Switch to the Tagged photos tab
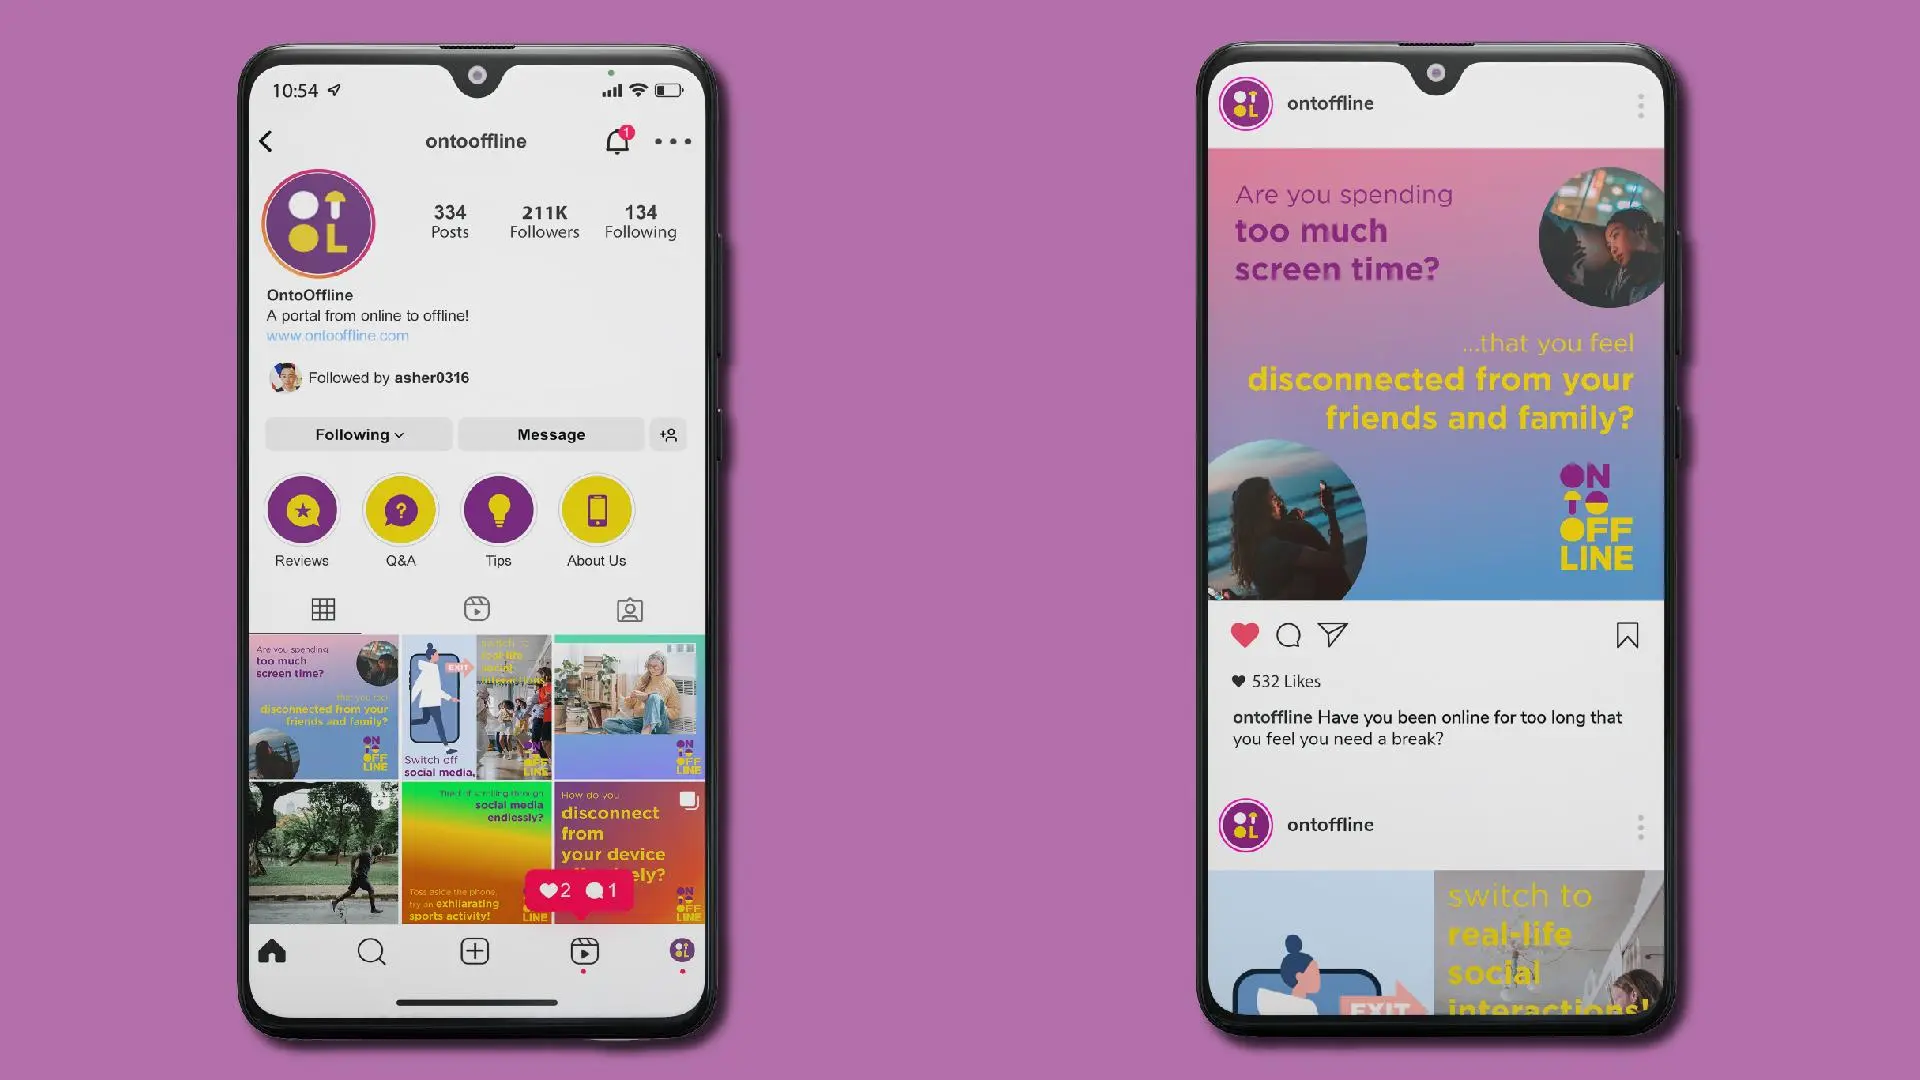Viewport: 1920px width, 1080px height. (x=629, y=609)
